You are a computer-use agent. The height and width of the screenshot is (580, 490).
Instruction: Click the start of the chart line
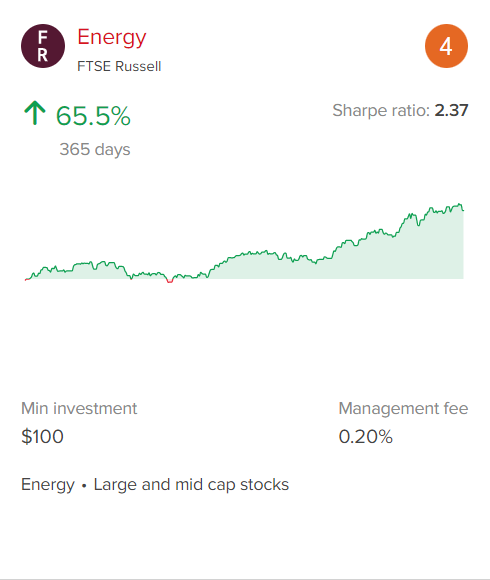click(x=26, y=280)
